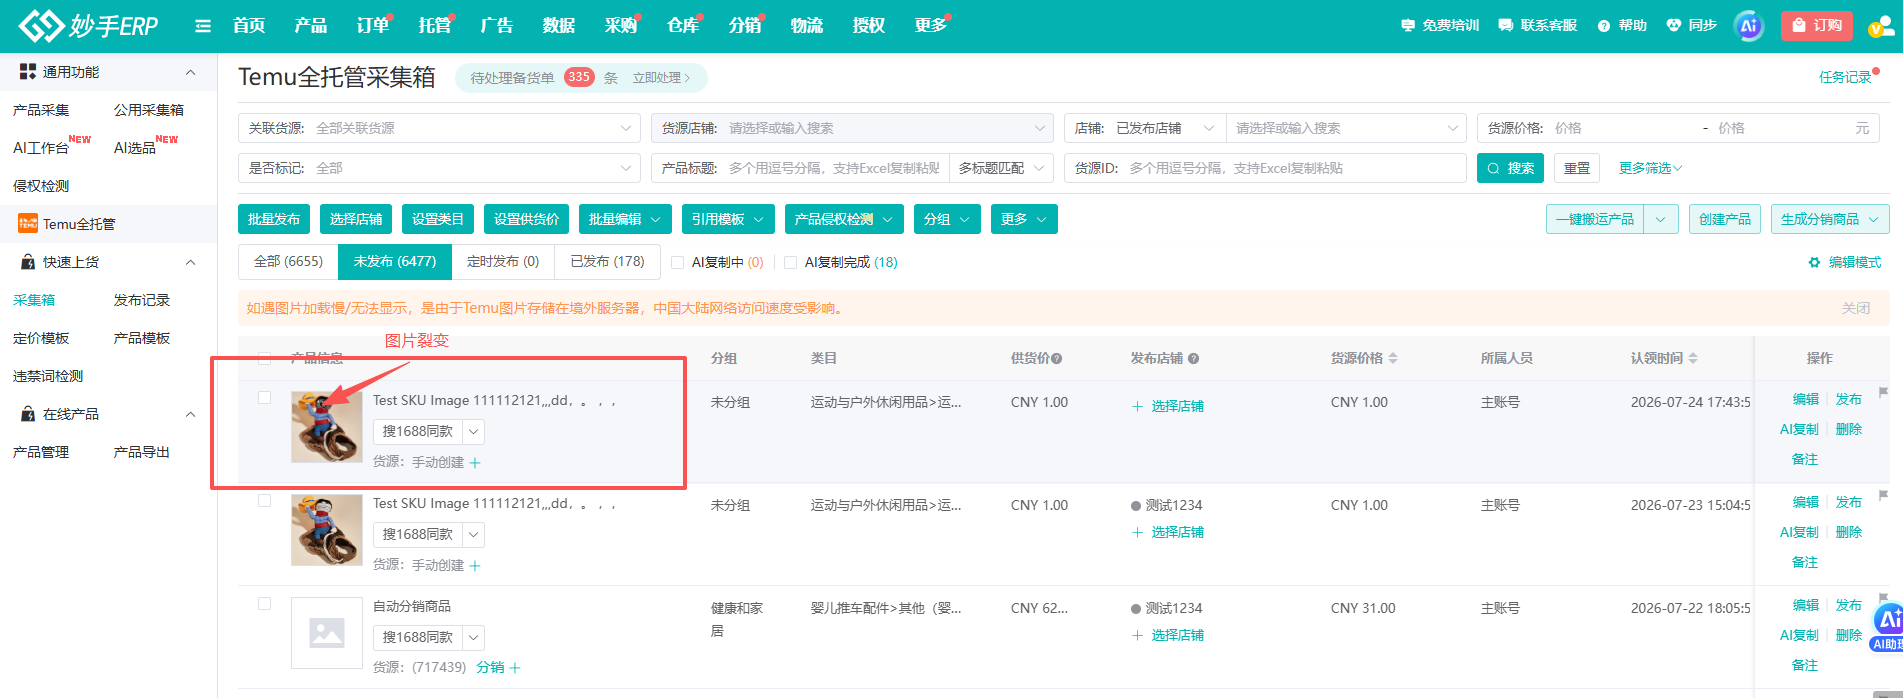
Task: Open 联系客服 customer service
Action: 1538,26
